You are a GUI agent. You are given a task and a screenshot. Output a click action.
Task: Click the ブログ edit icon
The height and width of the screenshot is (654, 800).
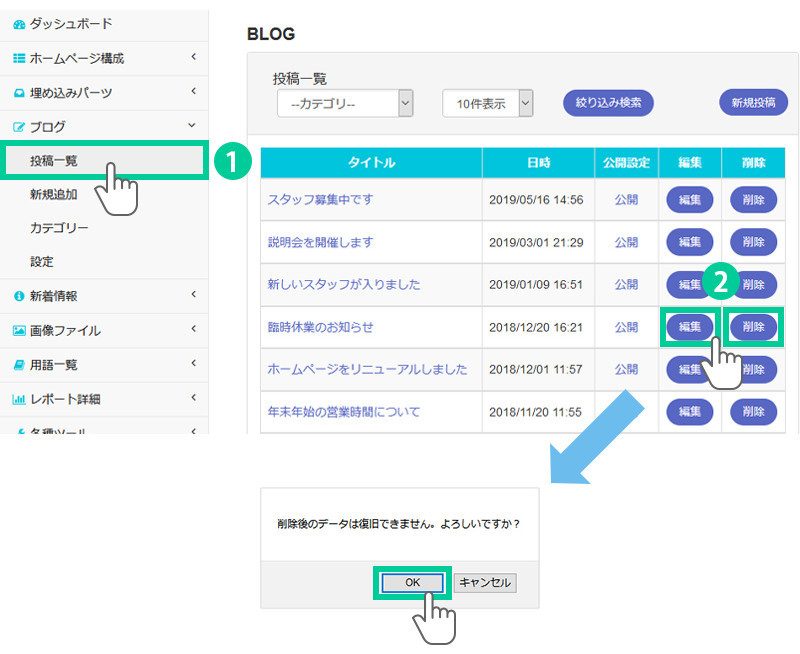click(x=18, y=127)
